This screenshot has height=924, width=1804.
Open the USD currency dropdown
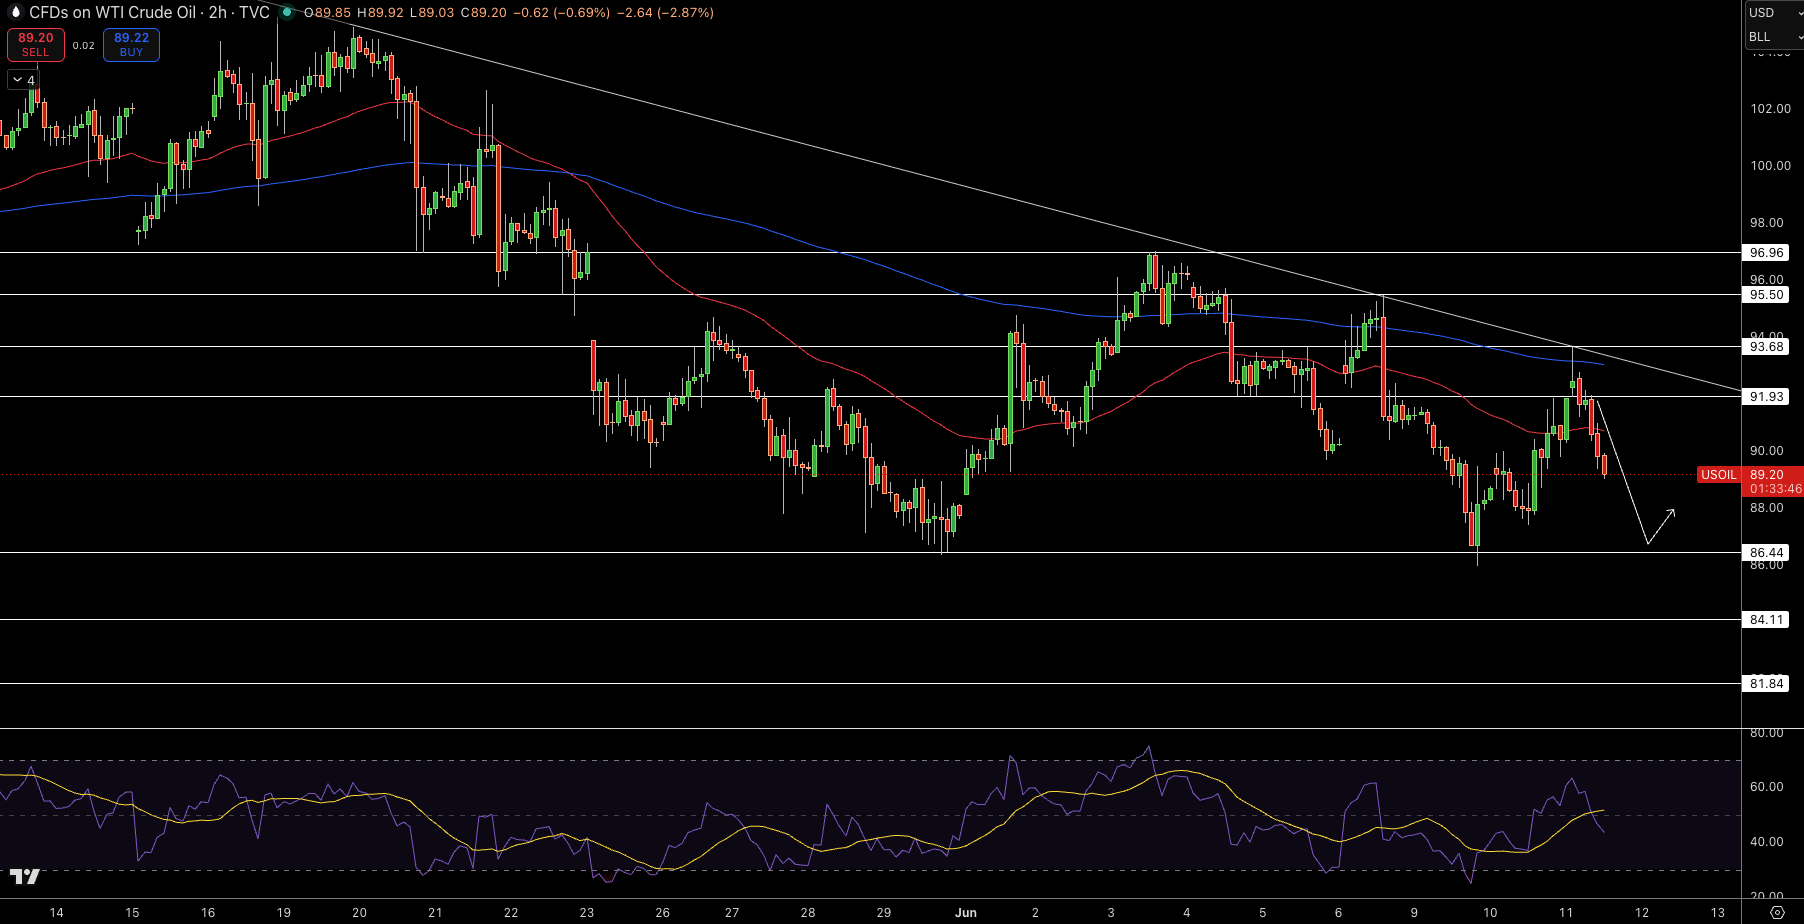tap(1774, 13)
